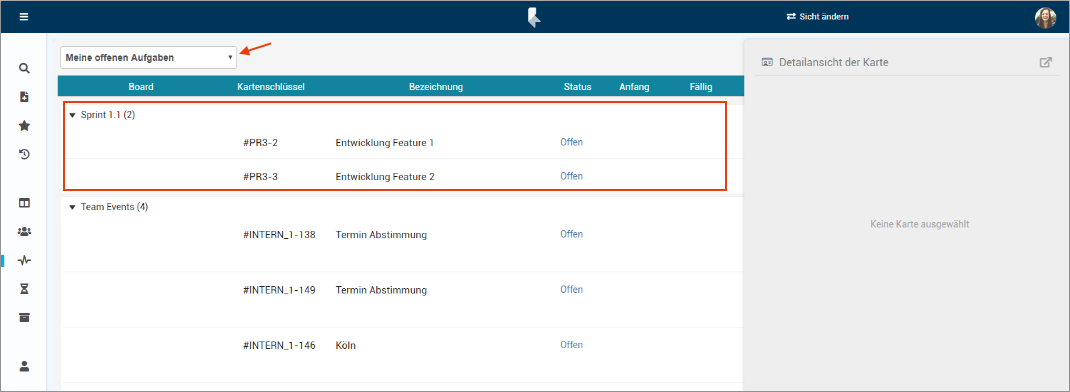Click Offen status of #INTERN_1-149
1070x392 pixels.
pos(572,290)
